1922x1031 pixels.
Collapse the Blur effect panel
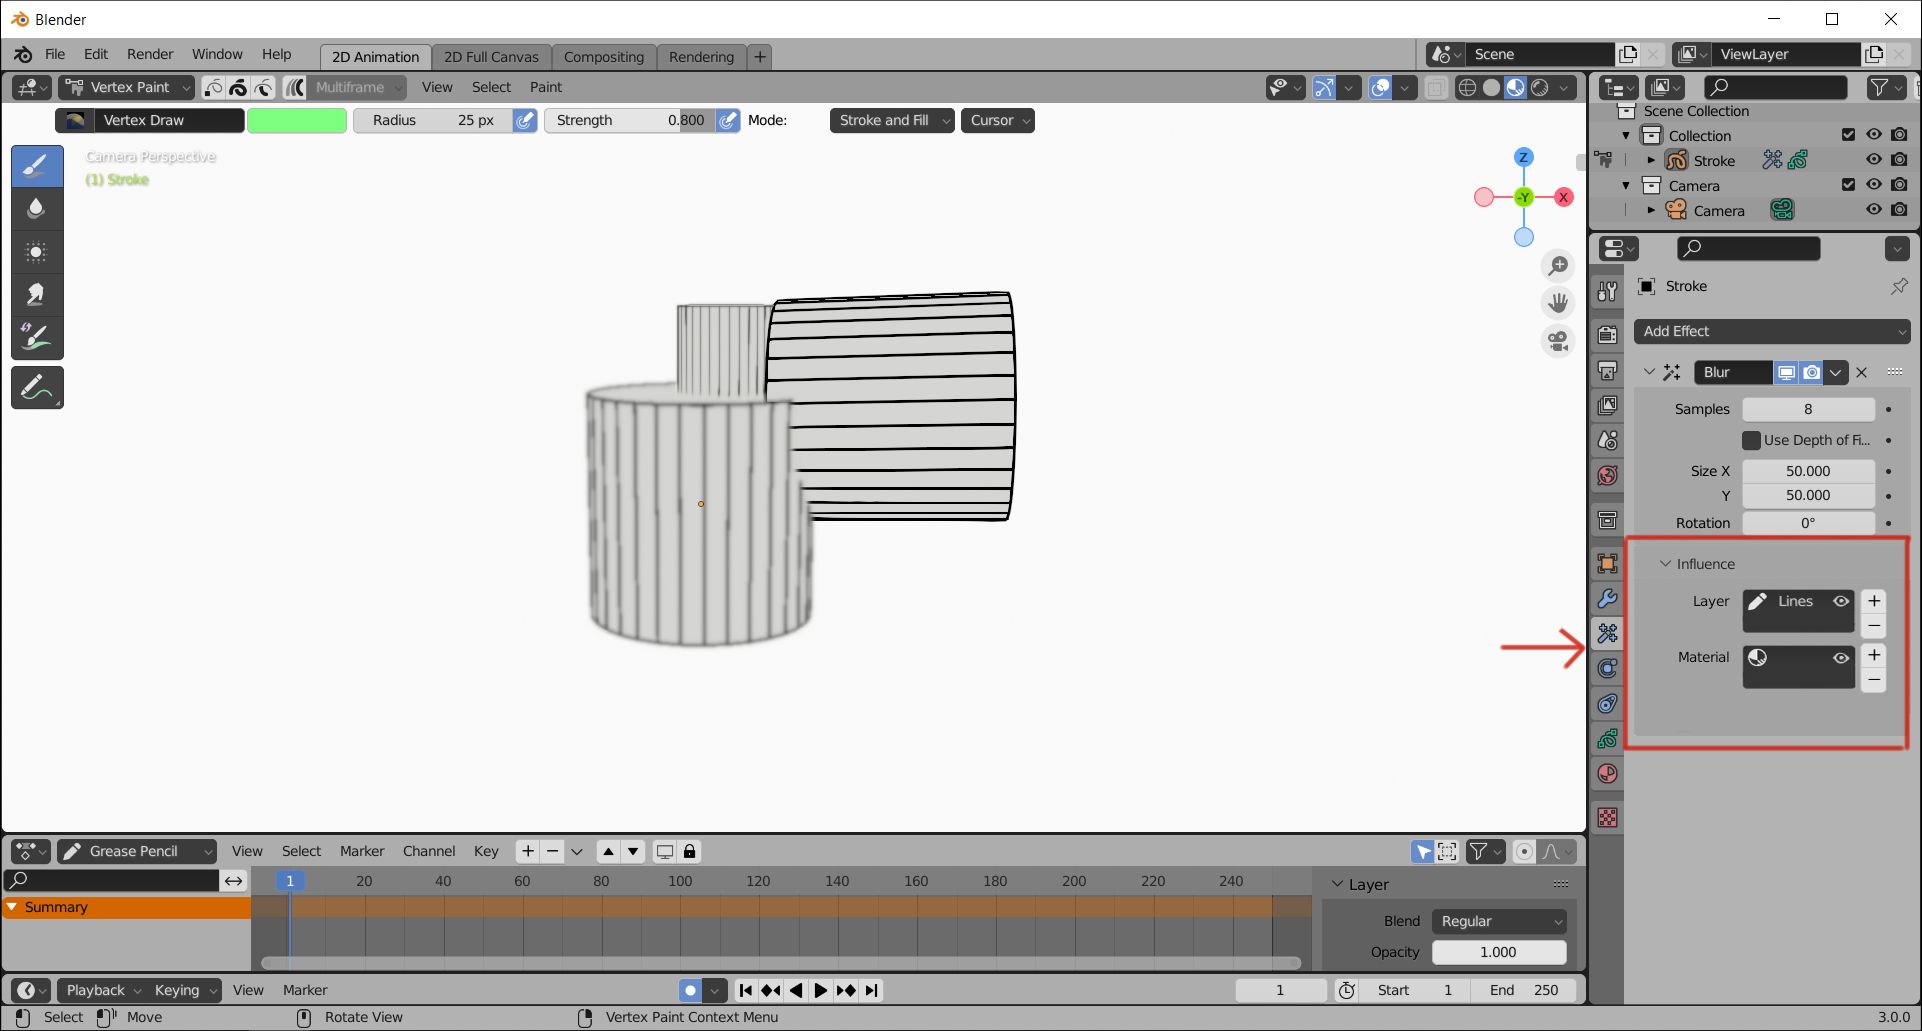1649,372
